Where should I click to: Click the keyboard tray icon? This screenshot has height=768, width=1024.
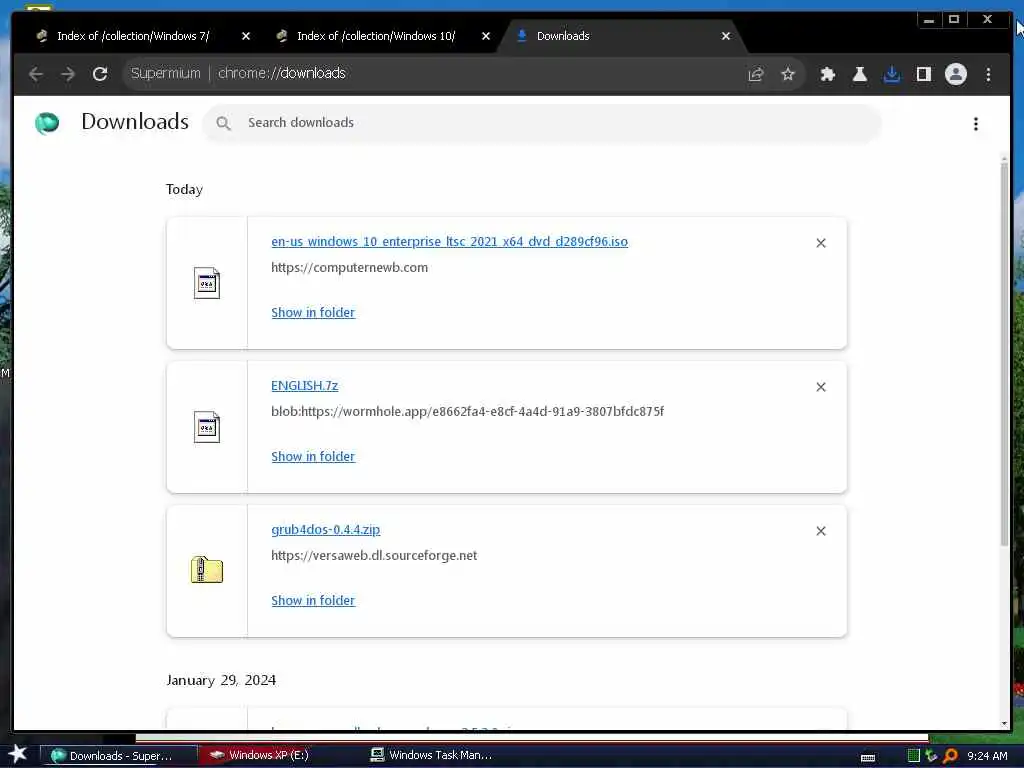click(868, 758)
